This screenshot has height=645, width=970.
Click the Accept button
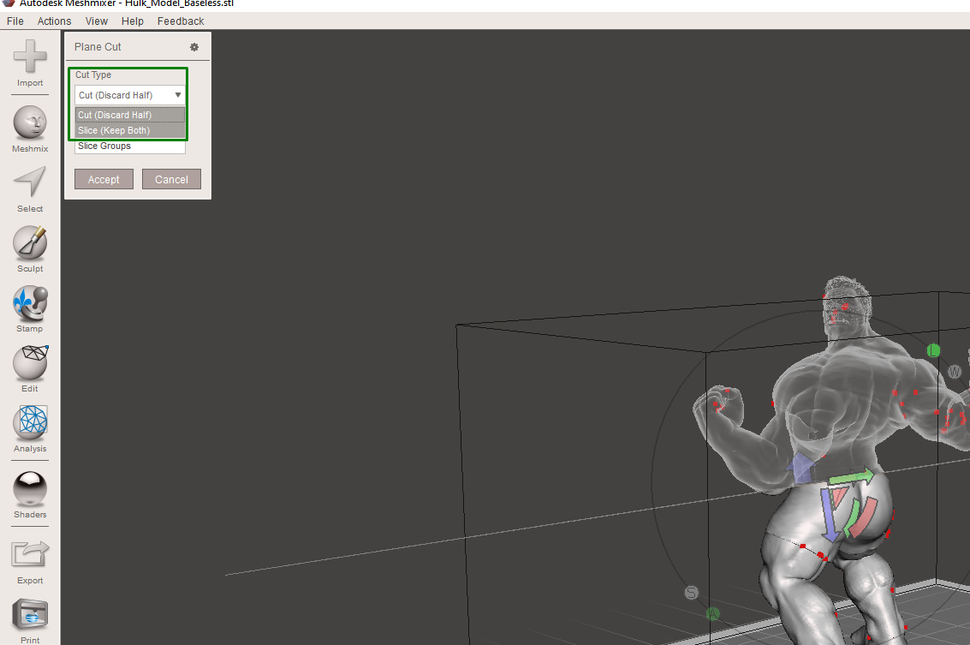tap(103, 179)
